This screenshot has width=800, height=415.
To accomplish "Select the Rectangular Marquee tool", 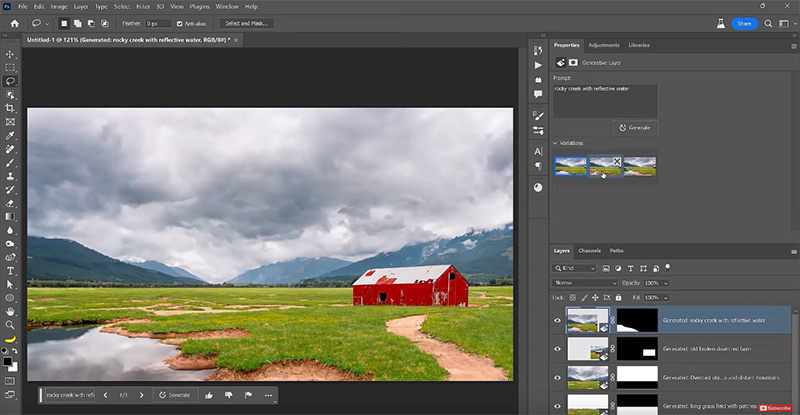I will (10, 68).
